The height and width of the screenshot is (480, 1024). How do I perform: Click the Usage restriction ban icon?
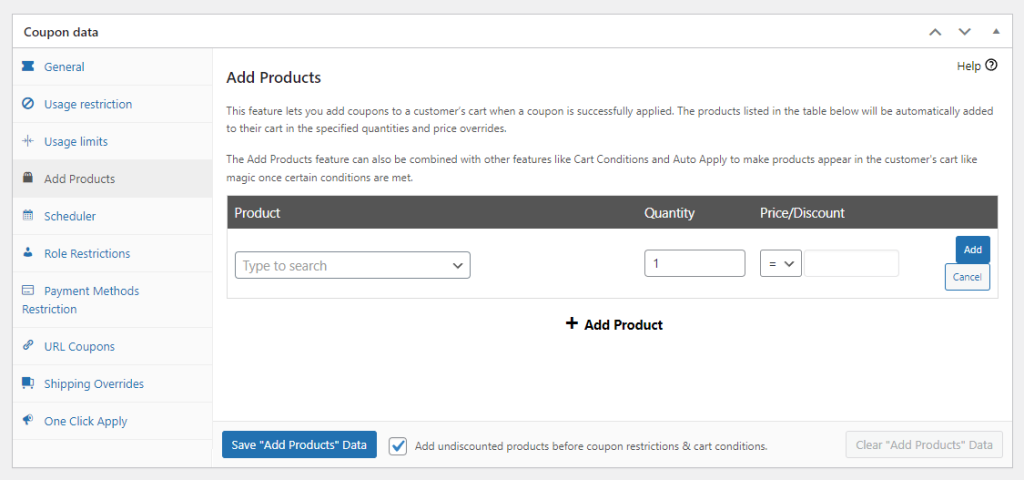coord(28,104)
